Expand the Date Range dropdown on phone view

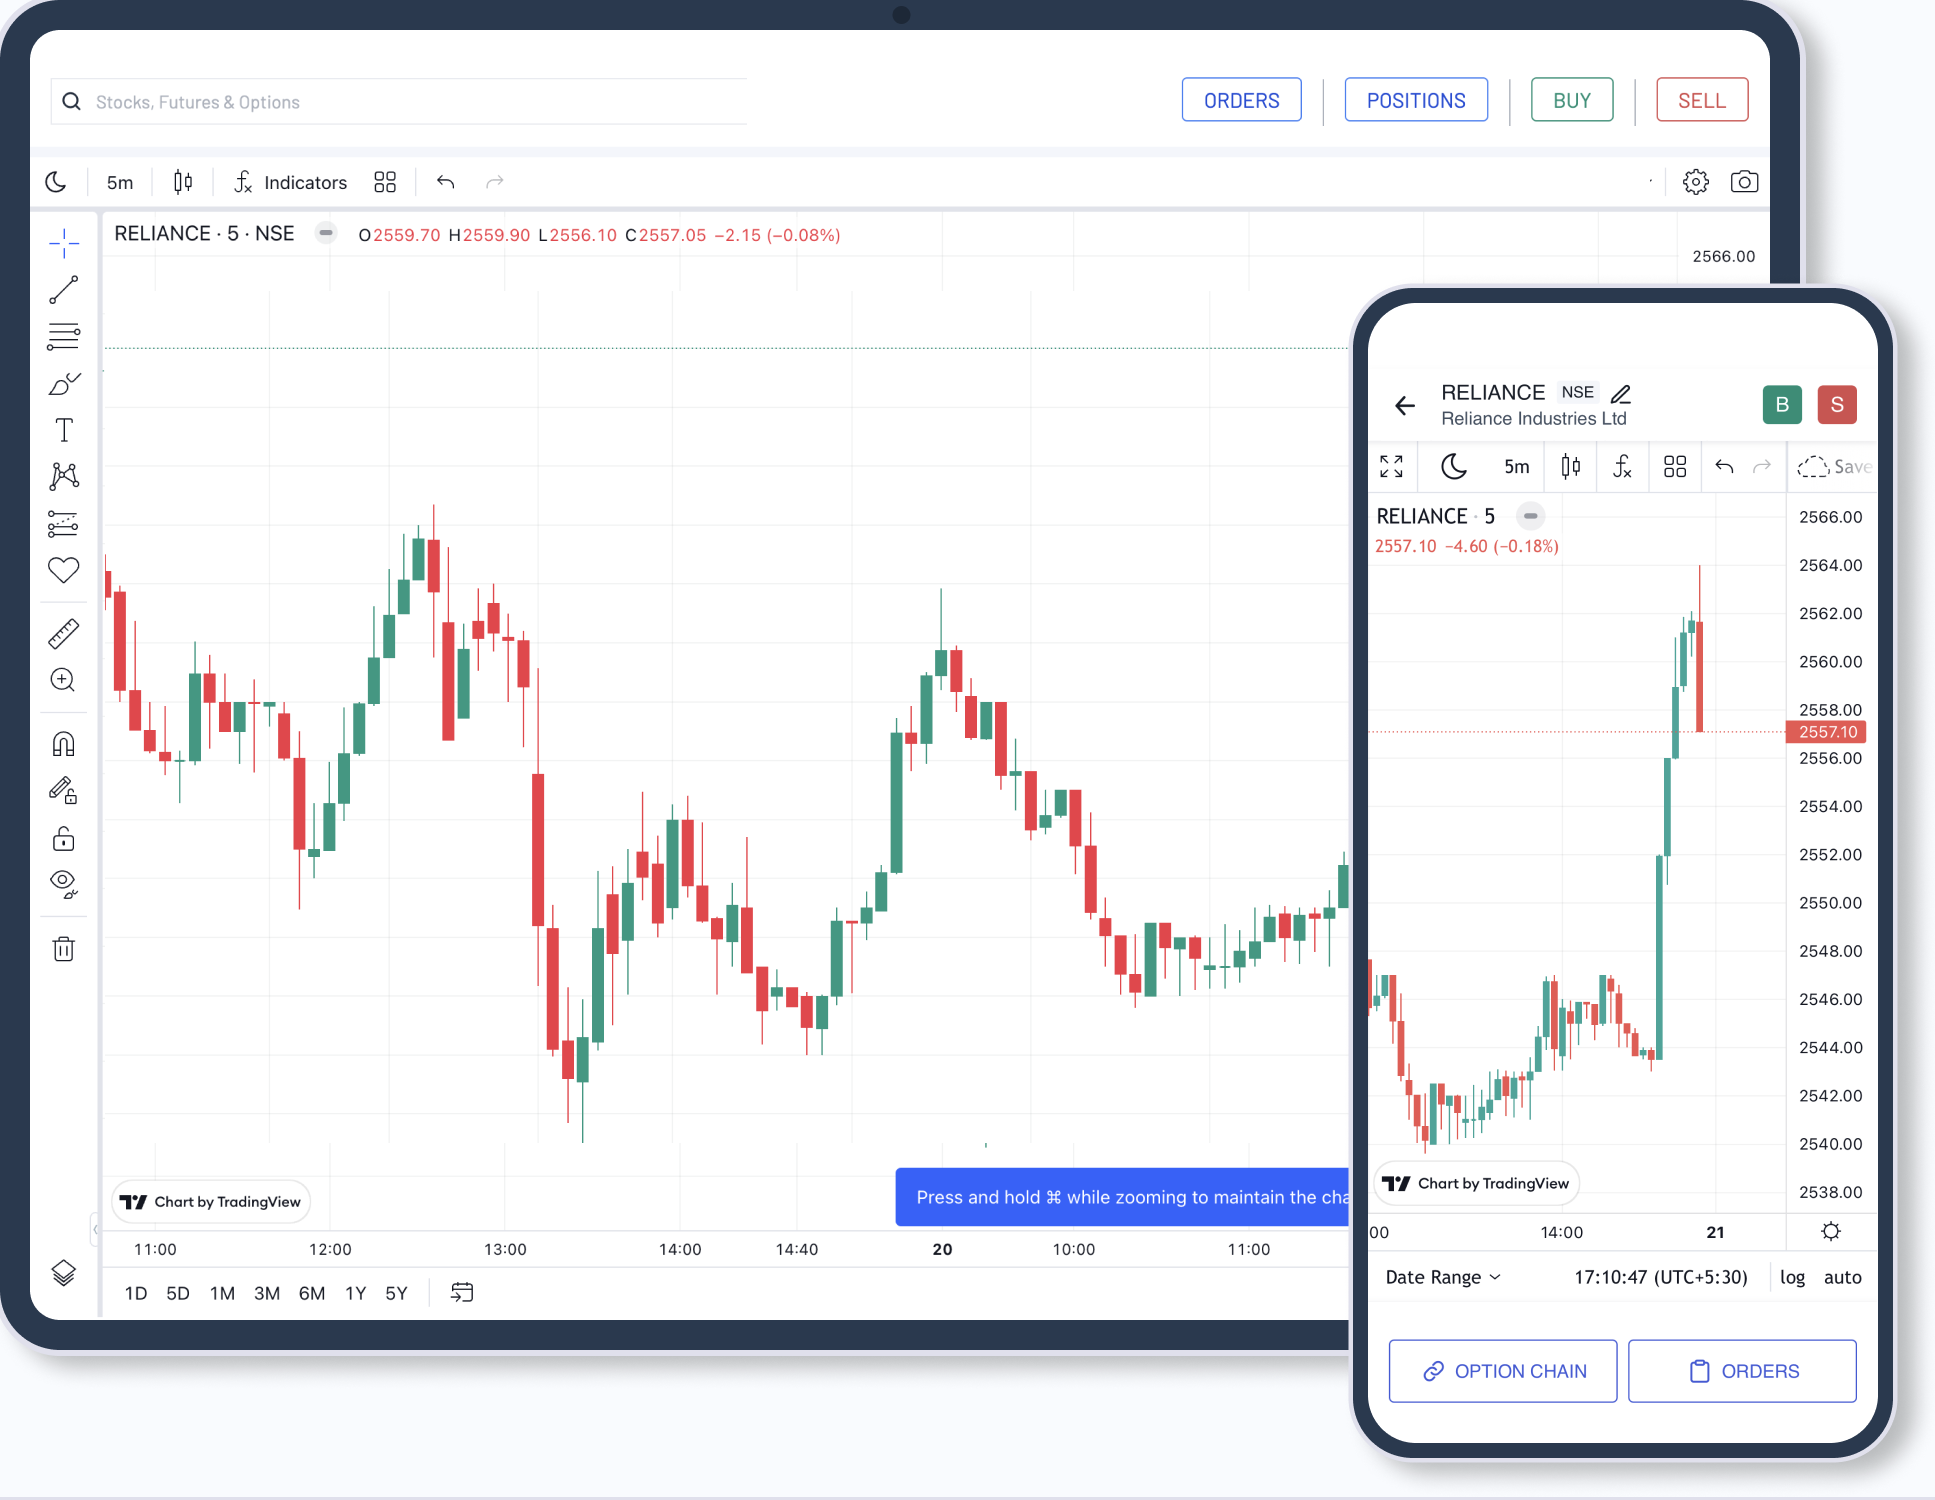tap(1441, 1277)
